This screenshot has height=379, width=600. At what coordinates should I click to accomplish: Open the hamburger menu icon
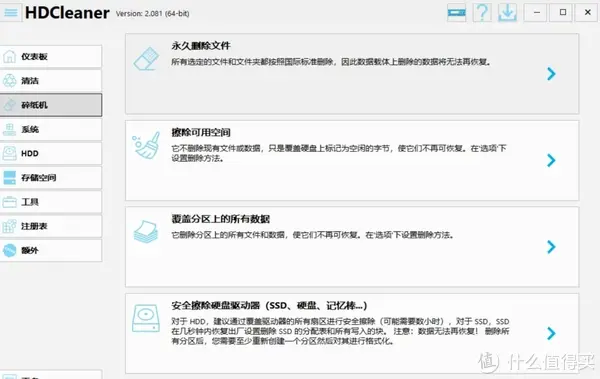pyautogui.click(x=11, y=13)
